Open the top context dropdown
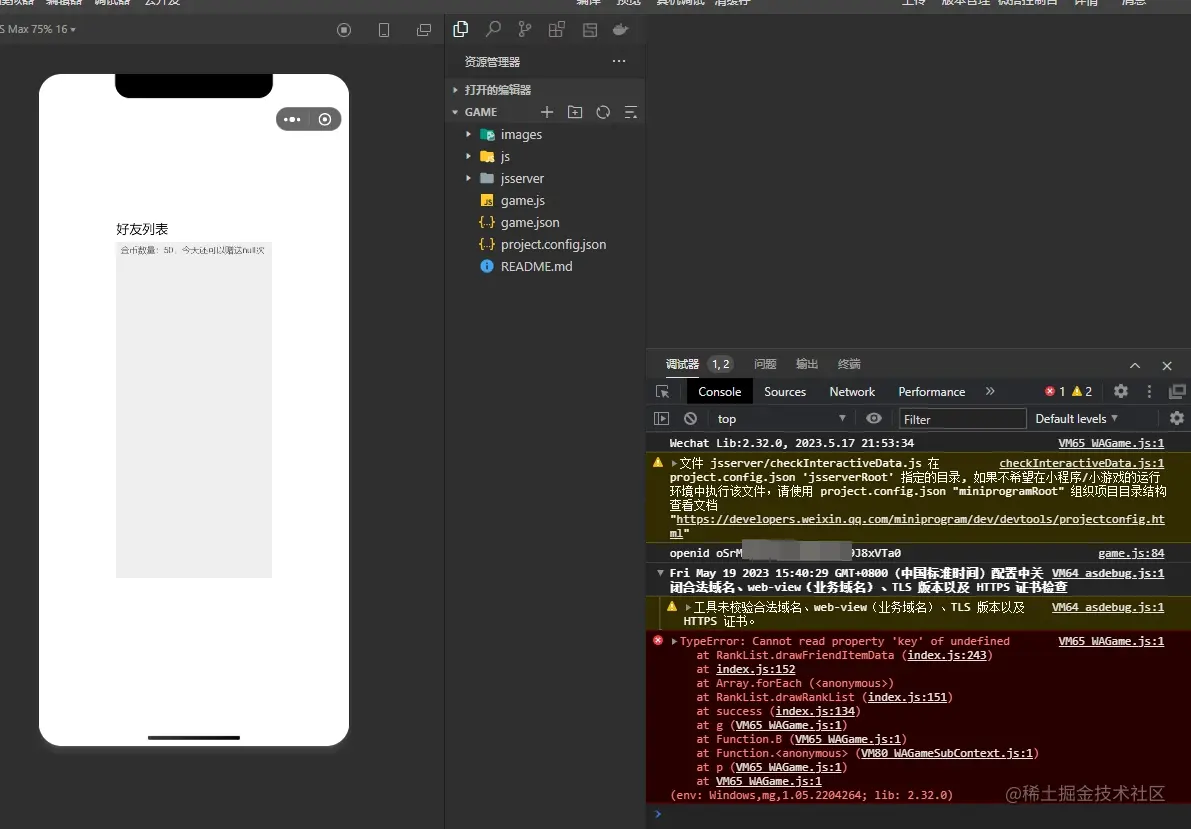Viewport: 1191px width, 829px height. tap(780, 419)
